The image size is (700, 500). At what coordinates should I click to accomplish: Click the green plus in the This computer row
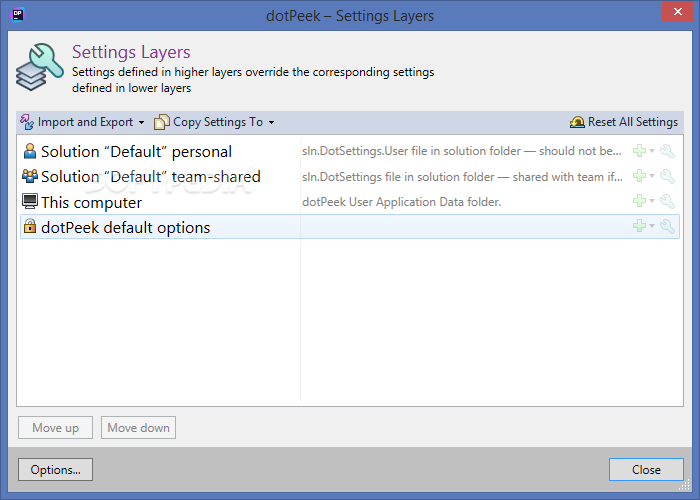pos(639,201)
